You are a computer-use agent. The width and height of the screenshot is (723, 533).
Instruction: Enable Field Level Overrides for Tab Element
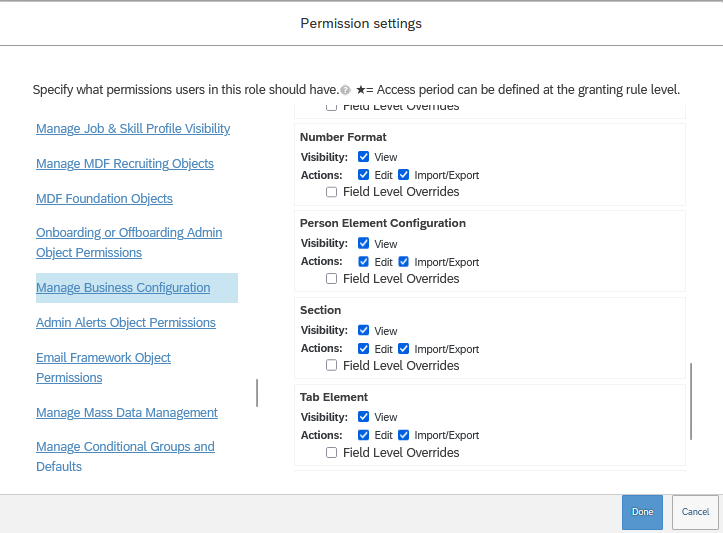[x=332, y=453]
